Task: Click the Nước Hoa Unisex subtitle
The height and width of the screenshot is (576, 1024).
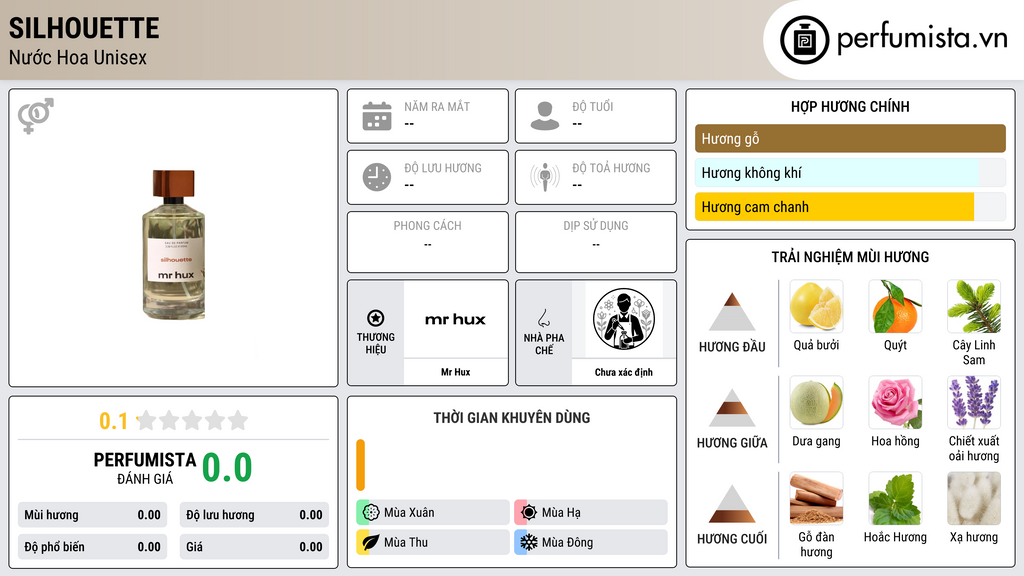Action: 78,57
